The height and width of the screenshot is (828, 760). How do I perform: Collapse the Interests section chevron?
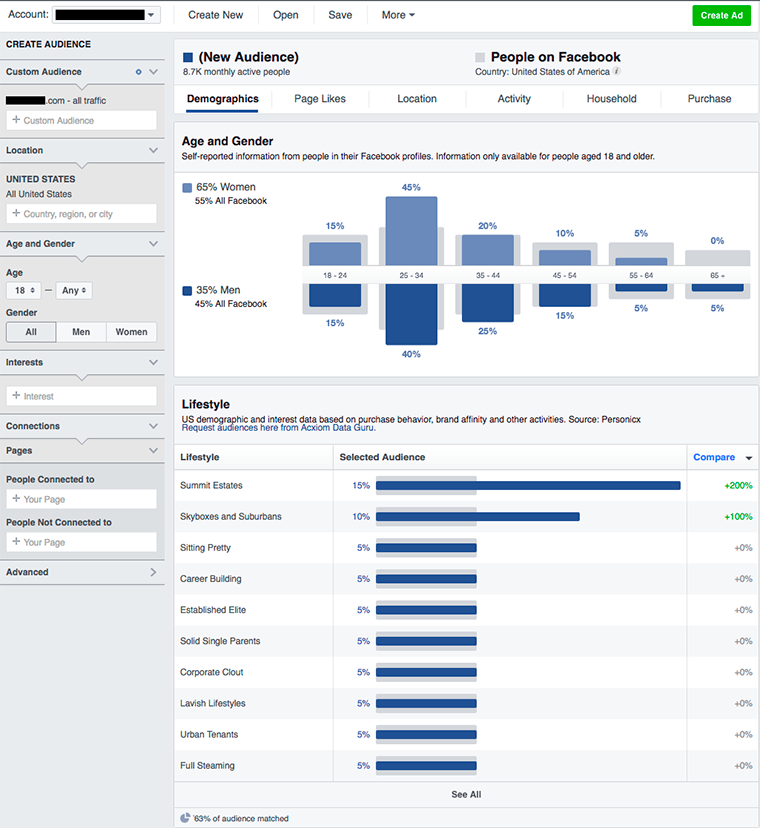coord(154,363)
